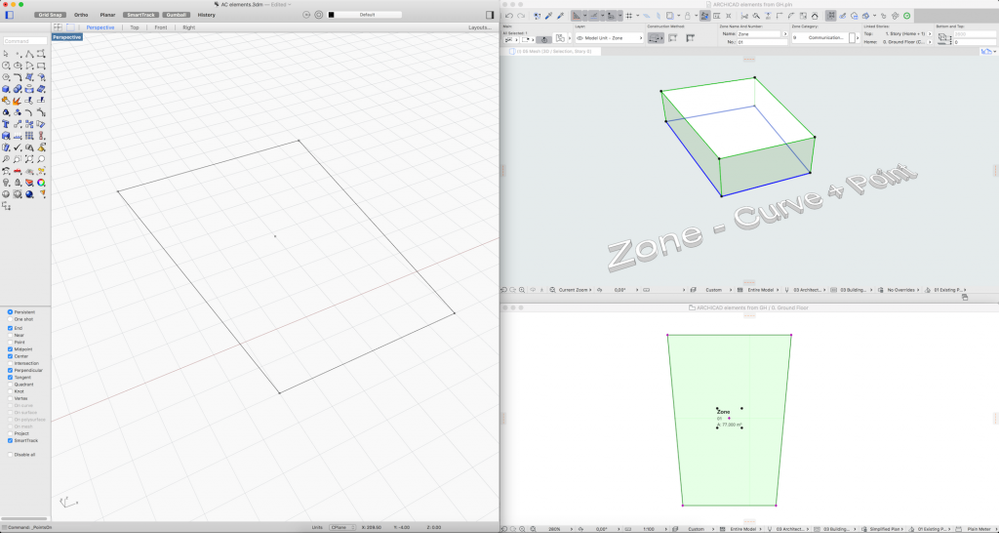Select the Persistent osnap radio button
Screen dimensions: 999x533
click(x=10, y=312)
